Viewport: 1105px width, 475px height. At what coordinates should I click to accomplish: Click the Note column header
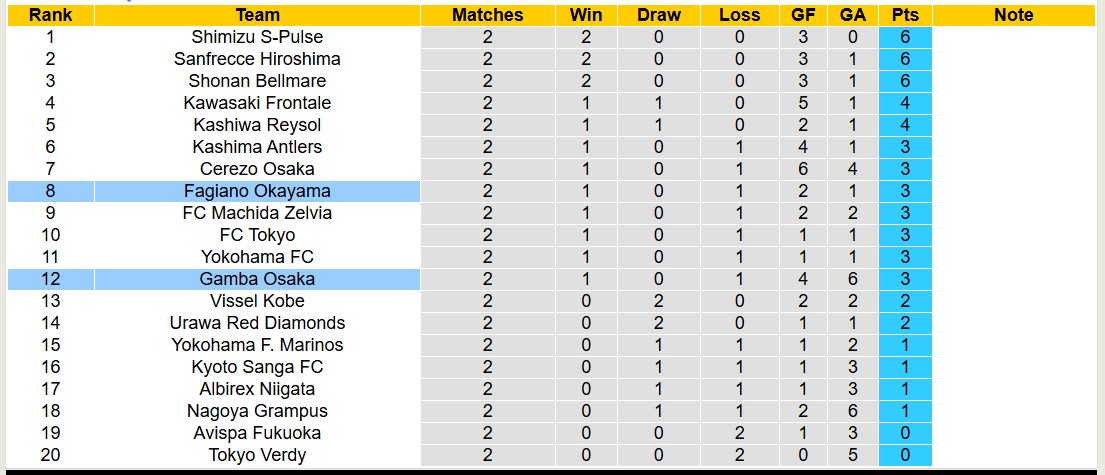click(x=1014, y=15)
